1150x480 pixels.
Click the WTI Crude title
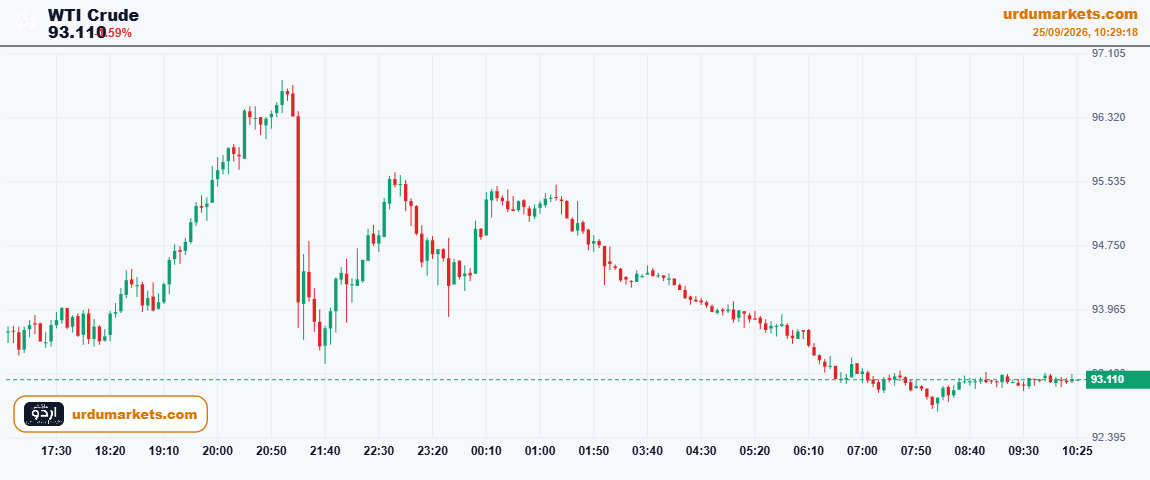click(93, 15)
